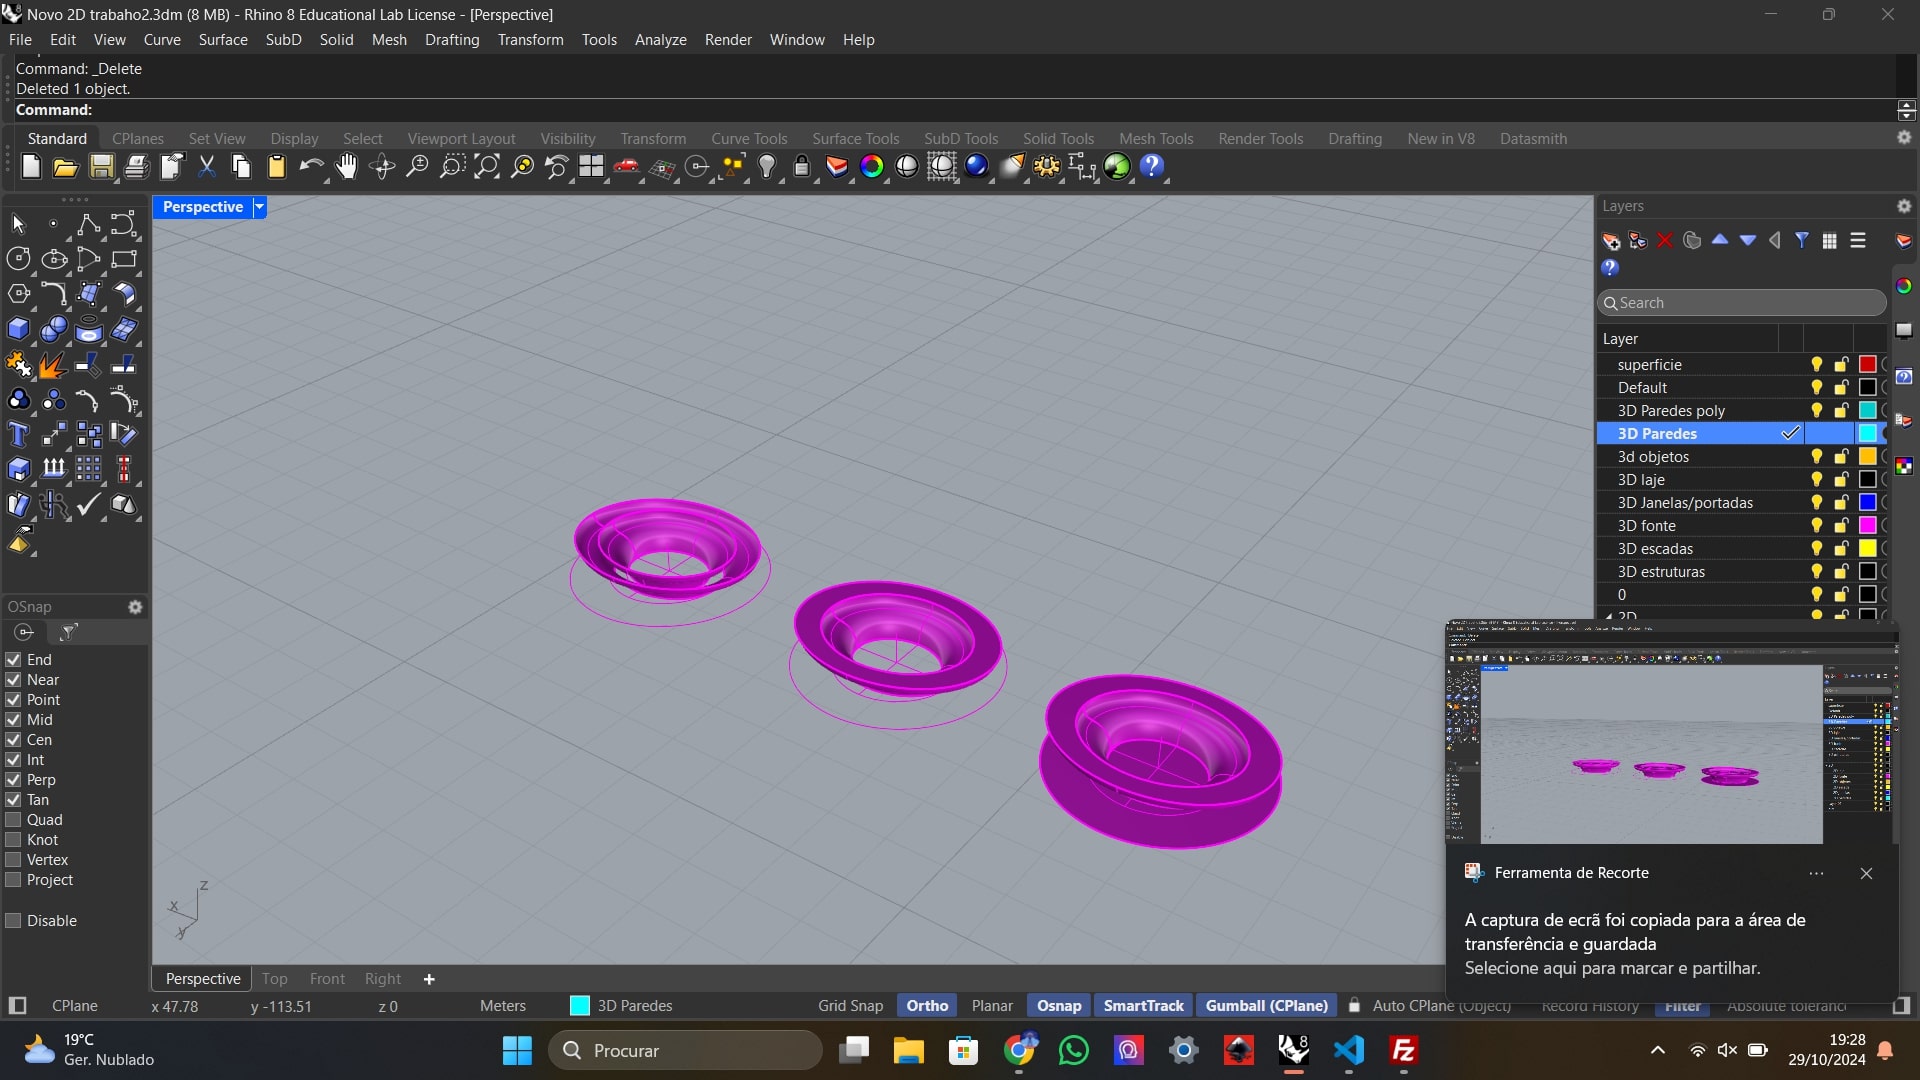Open the toolbar gear options at top right

point(1904,138)
